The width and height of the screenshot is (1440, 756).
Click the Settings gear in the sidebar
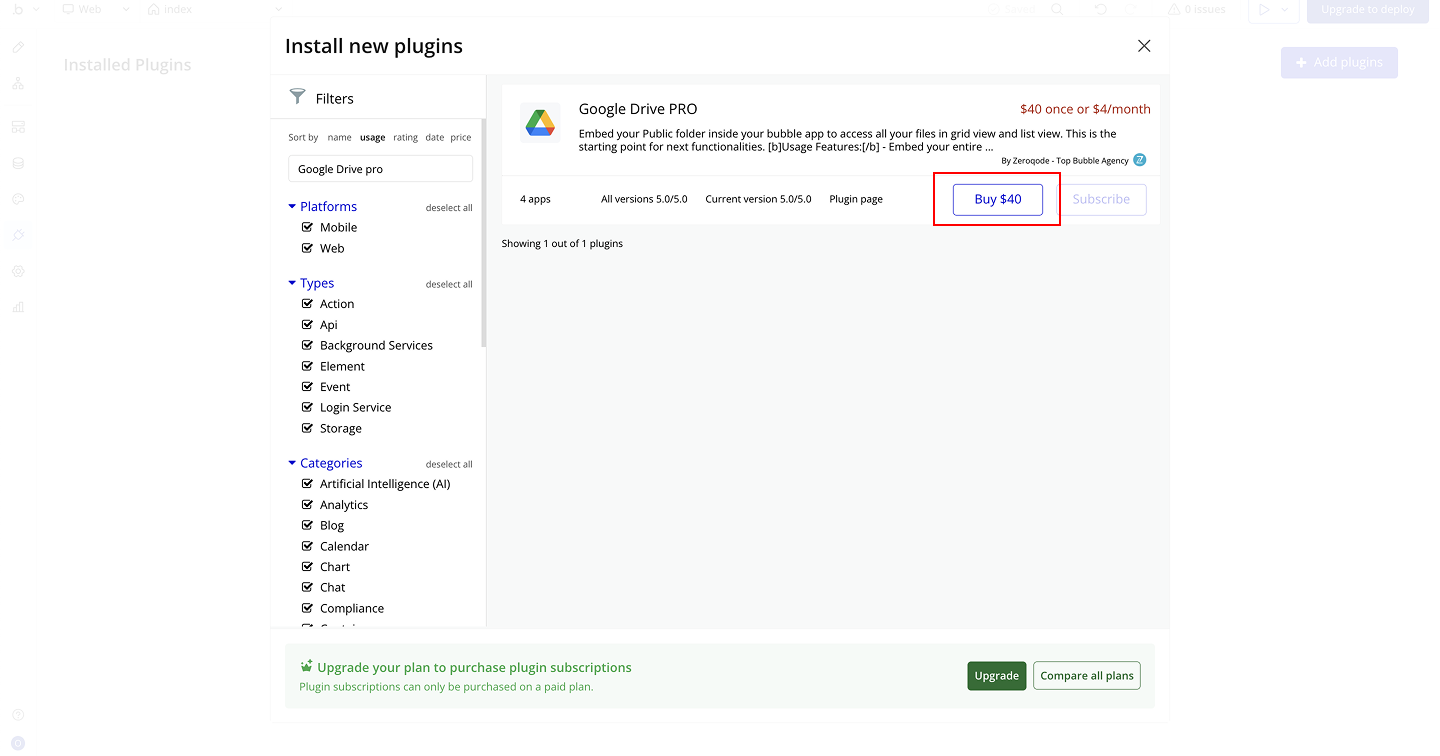click(18, 271)
